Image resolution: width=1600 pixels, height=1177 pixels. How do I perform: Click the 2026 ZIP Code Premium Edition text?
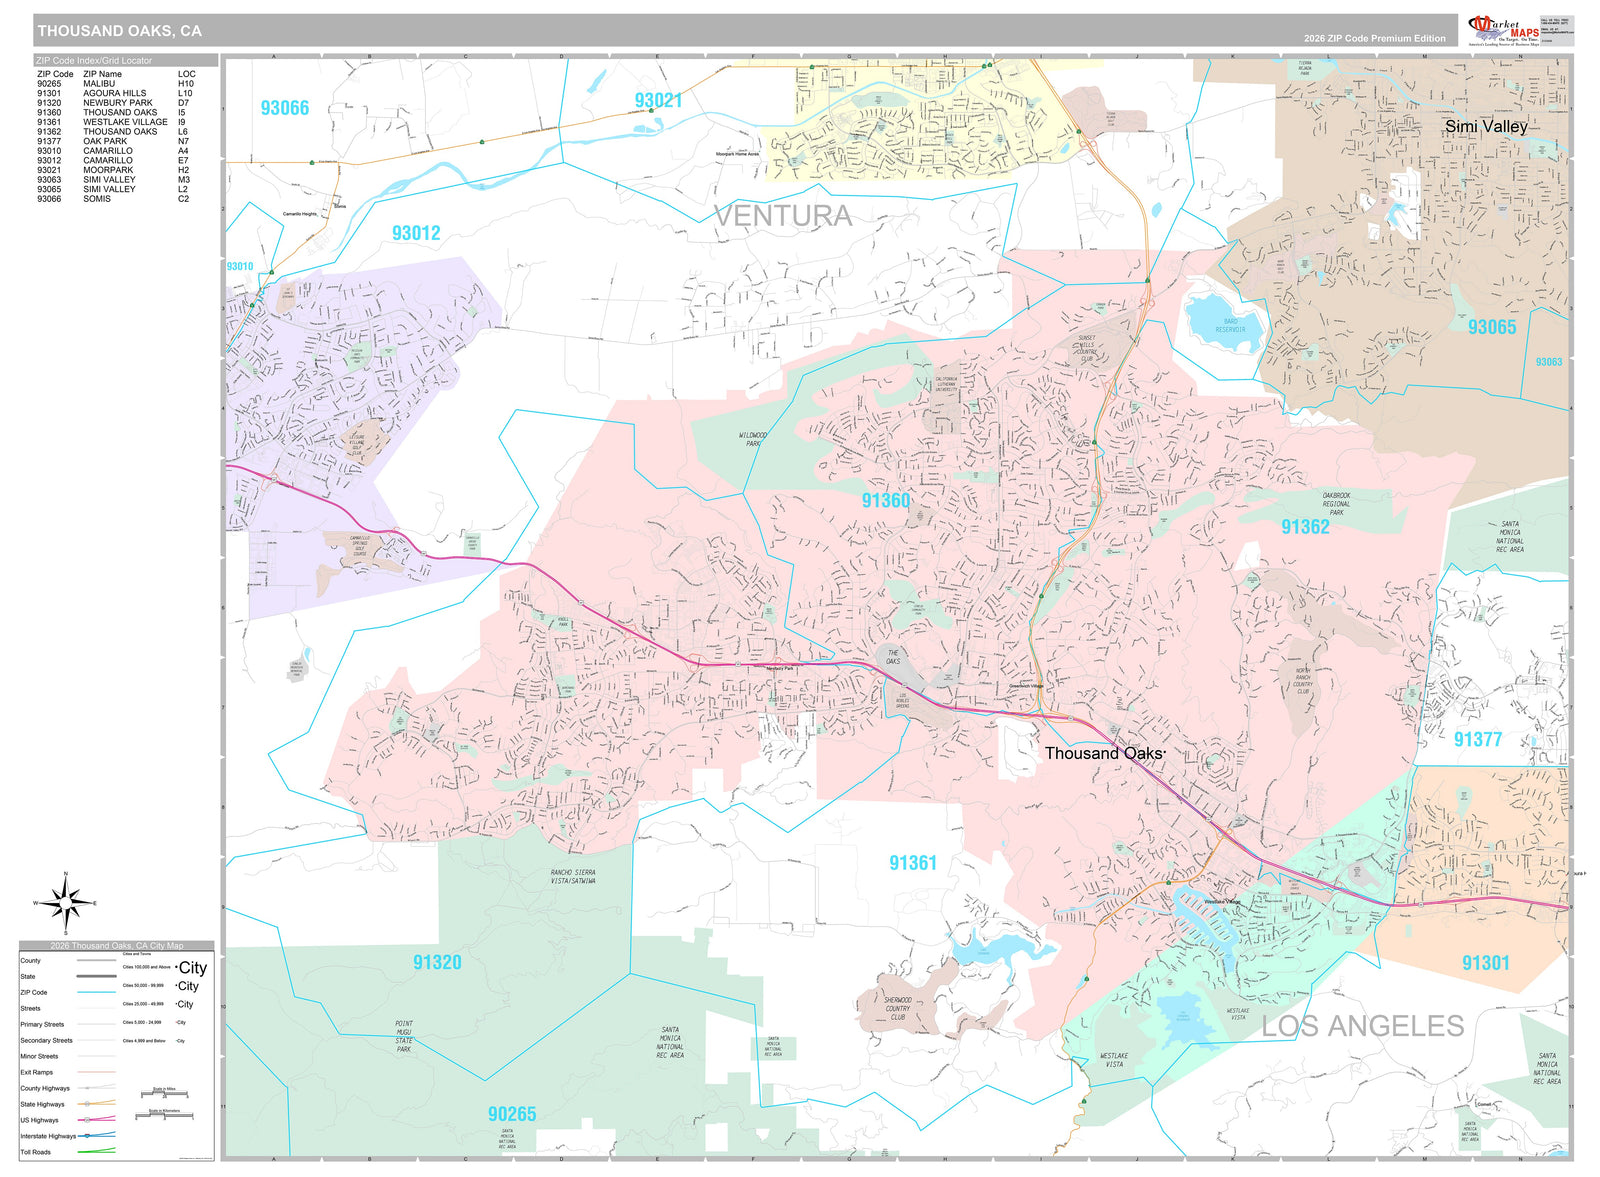tap(1374, 38)
